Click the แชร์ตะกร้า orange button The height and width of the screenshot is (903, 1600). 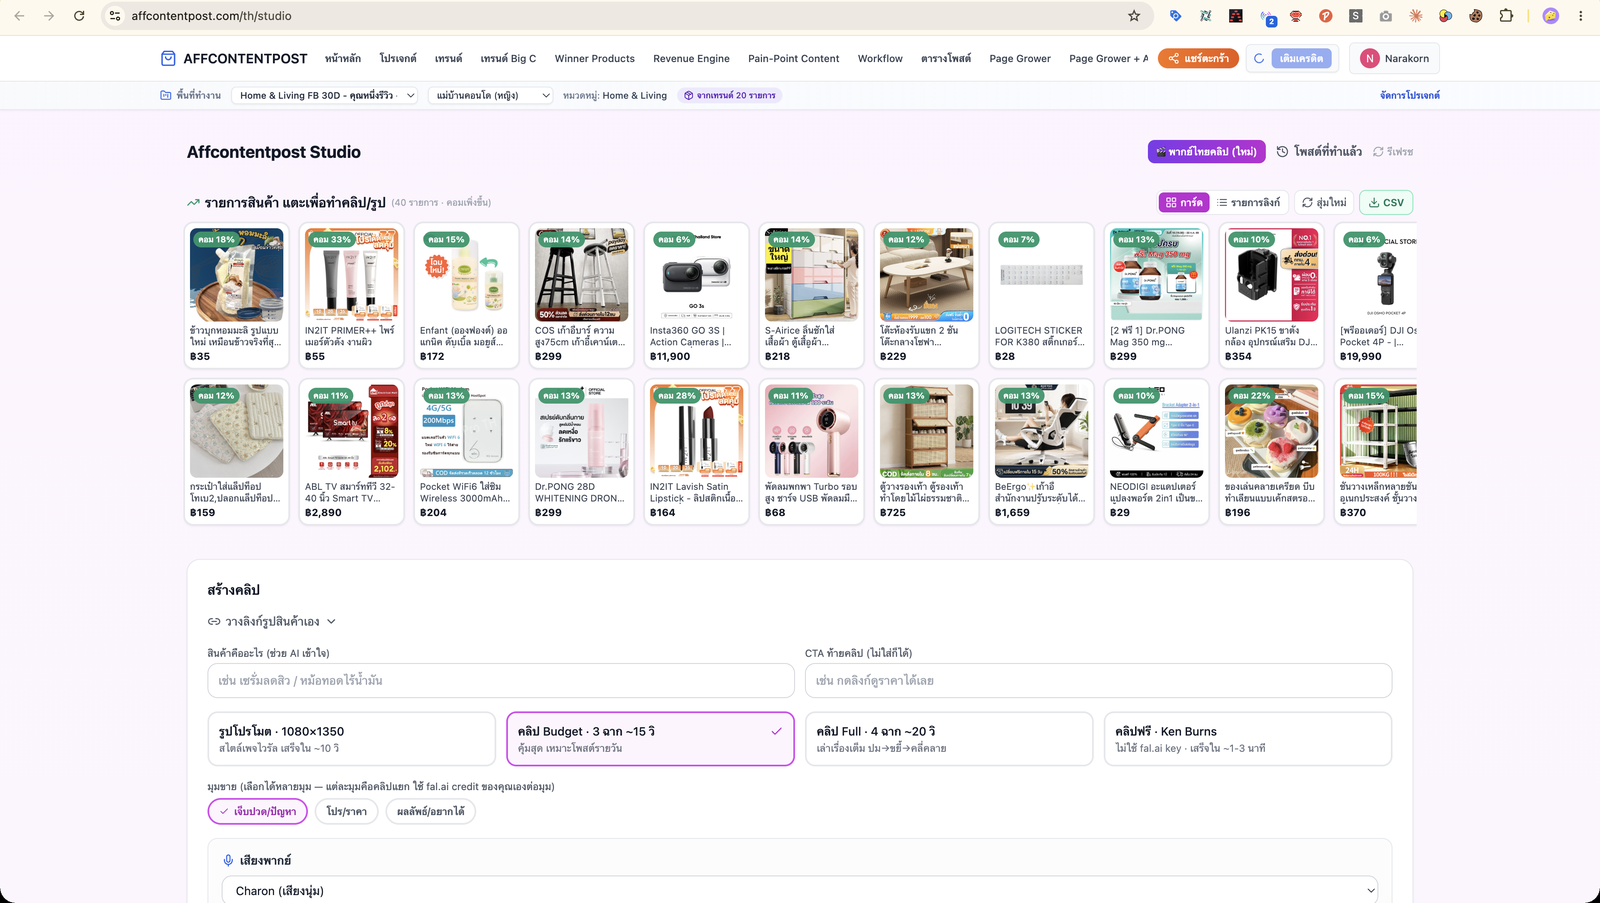coord(1198,58)
